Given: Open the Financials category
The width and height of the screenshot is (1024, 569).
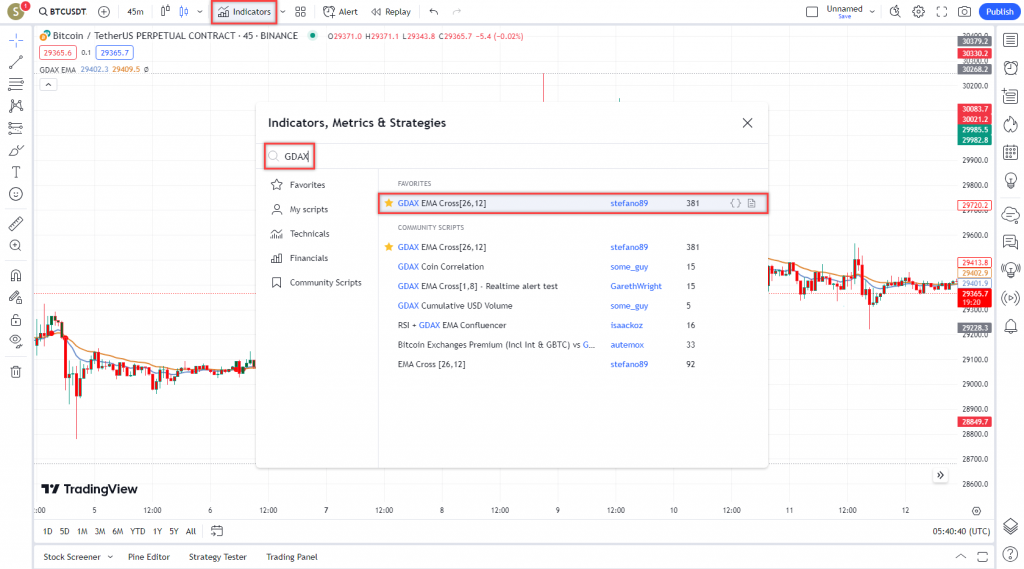Looking at the screenshot, I should [308, 258].
